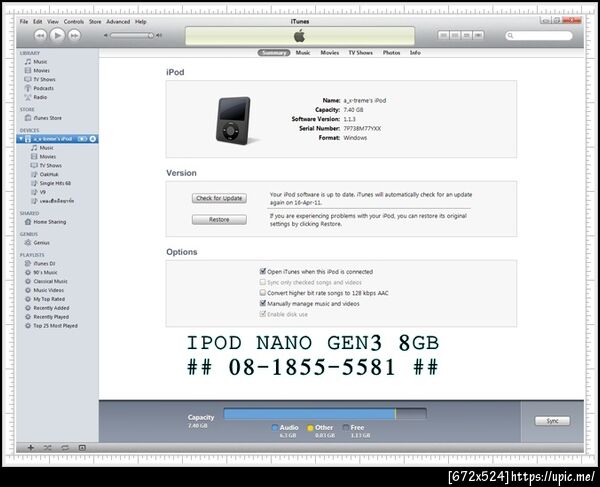Screen dimensions: 600x487
Task: Show the artwork viewer button
Action: pos(82,448)
